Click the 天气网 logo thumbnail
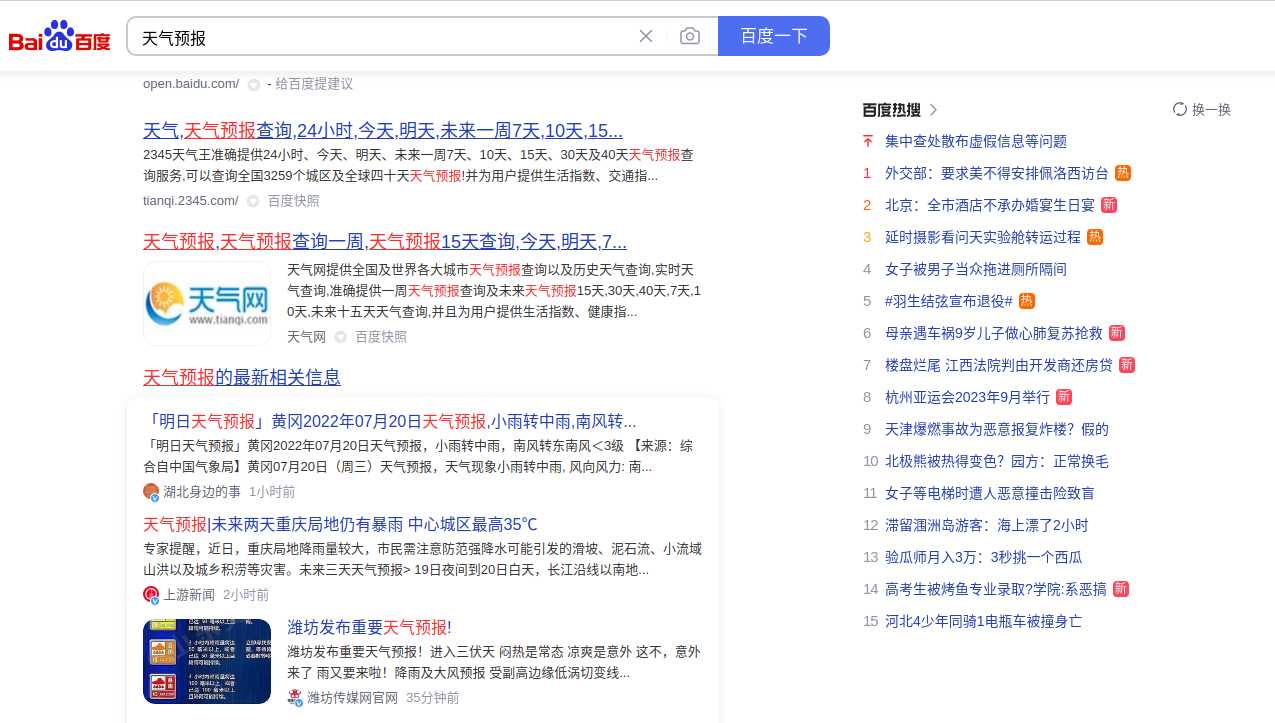1275x723 pixels. coord(207,304)
